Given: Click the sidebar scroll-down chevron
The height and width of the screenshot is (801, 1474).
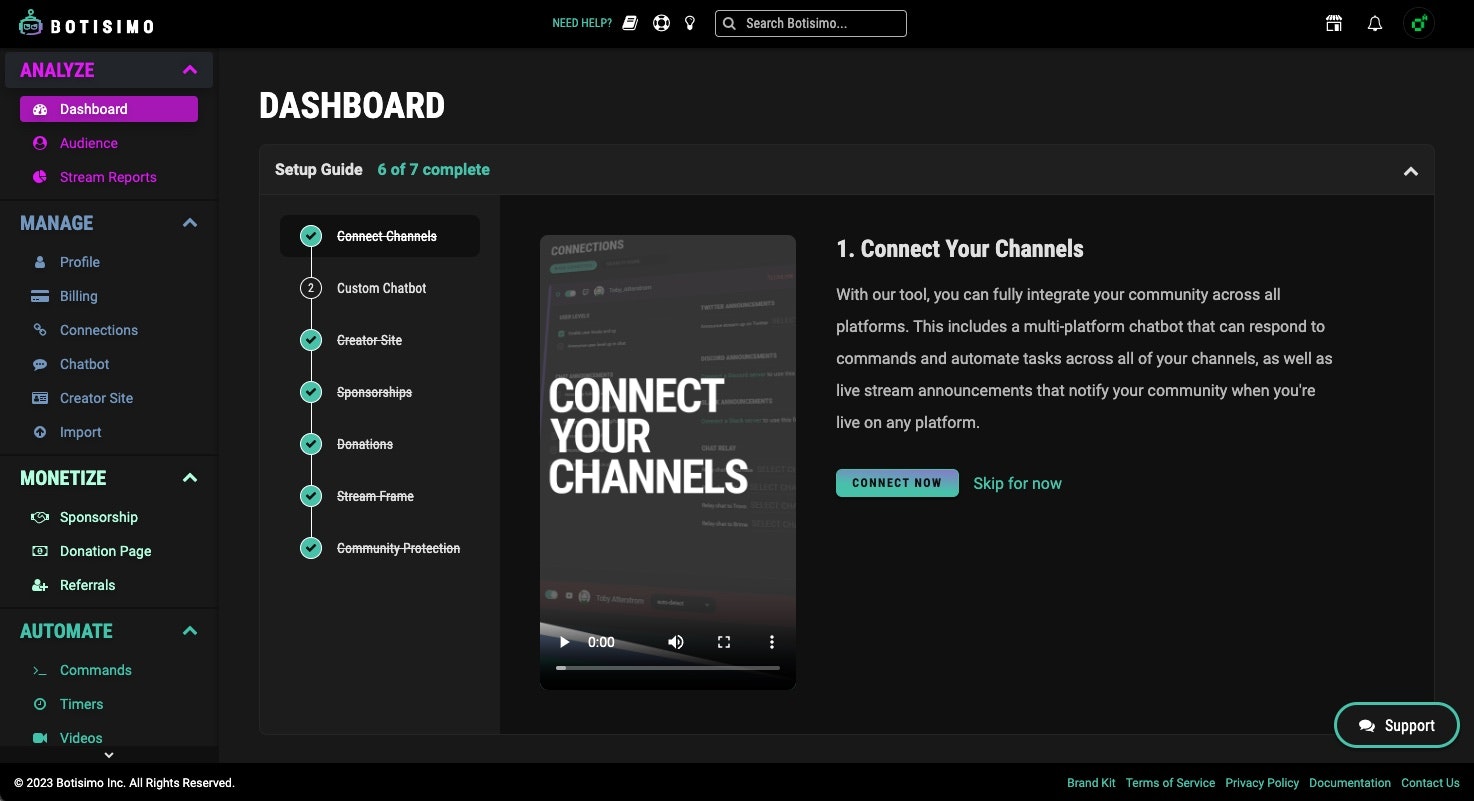Looking at the screenshot, I should [109, 755].
